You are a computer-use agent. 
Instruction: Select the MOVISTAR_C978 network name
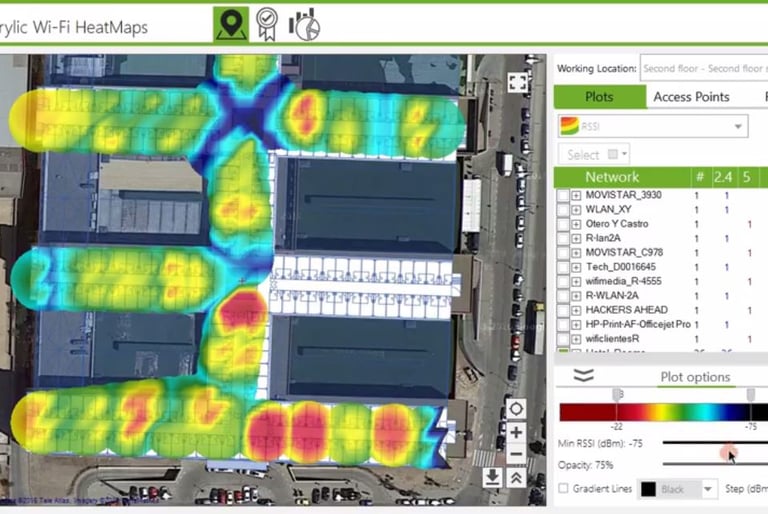pyautogui.click(x=624, y=252)
